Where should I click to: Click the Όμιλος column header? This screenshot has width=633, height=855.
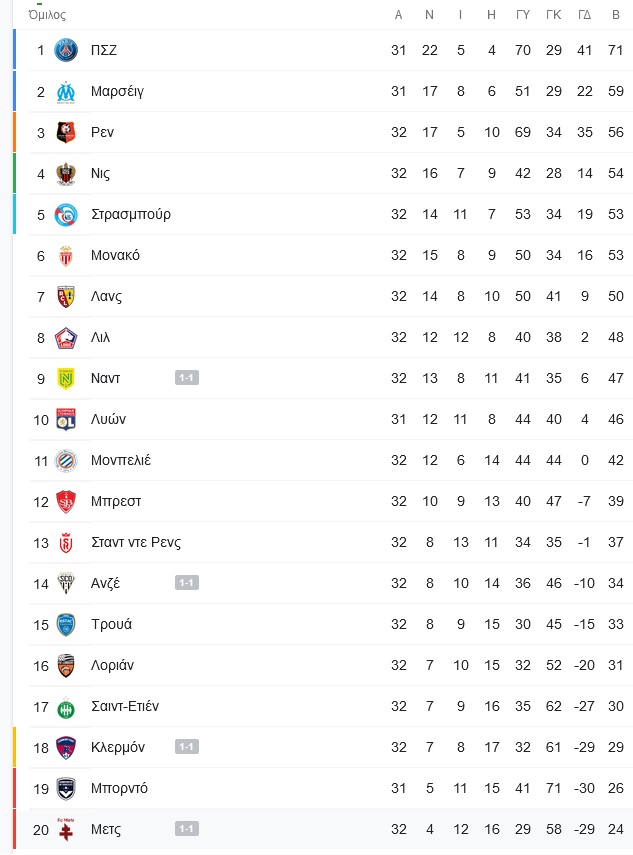pyautogui.click(x=47, y=15)
